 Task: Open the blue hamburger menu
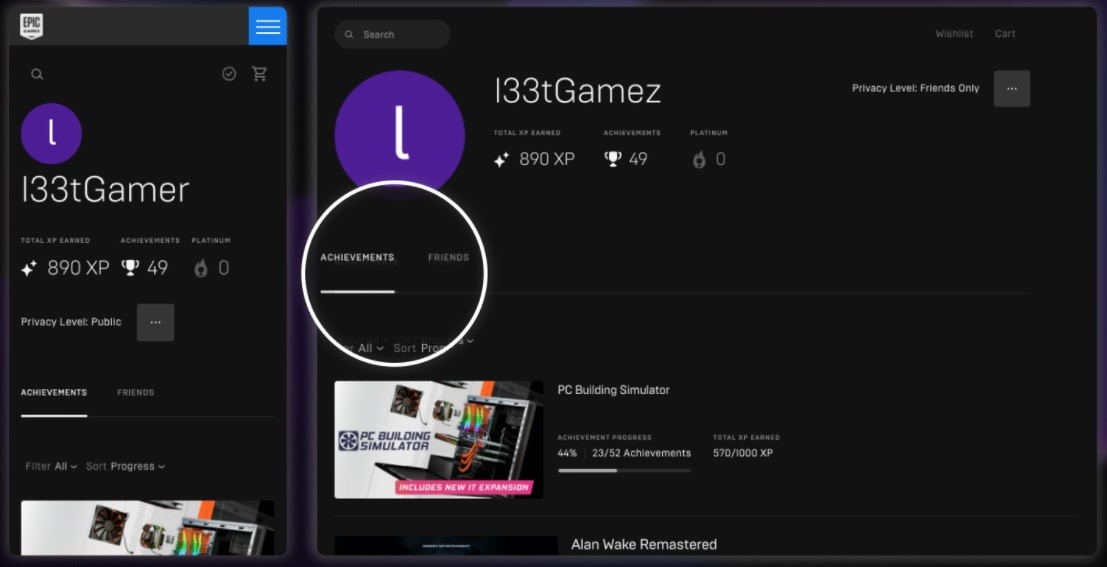tap(267, 27)
